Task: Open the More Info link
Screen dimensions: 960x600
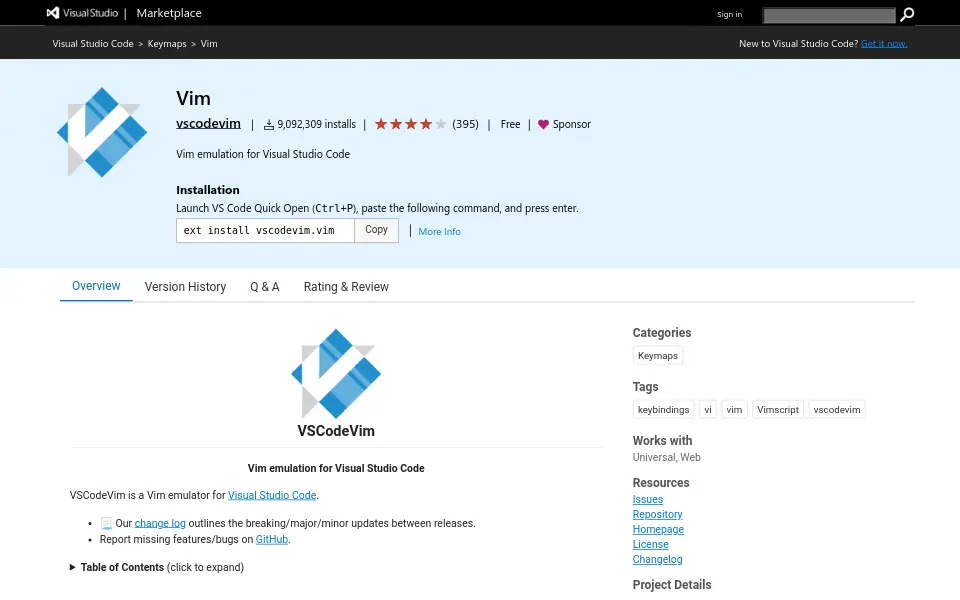Action: [x=439, y=231]
